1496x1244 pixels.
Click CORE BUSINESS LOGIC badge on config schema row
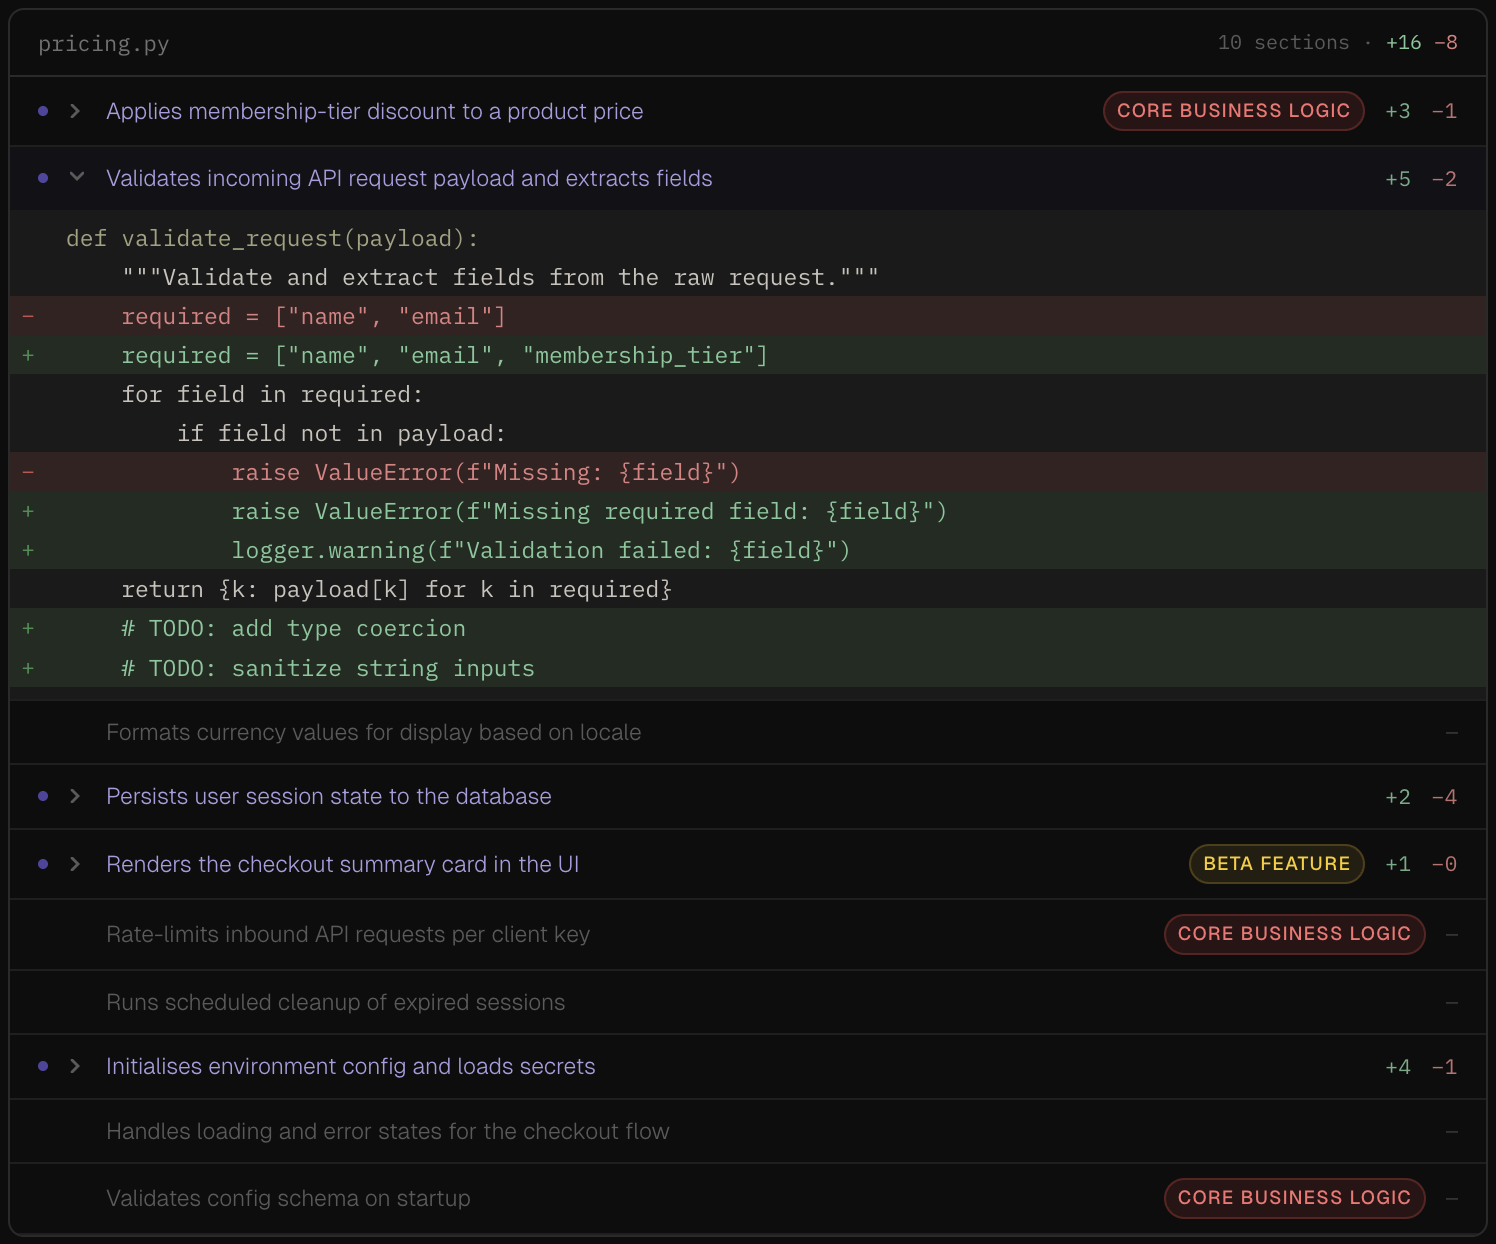(x=1294, y=1198)
